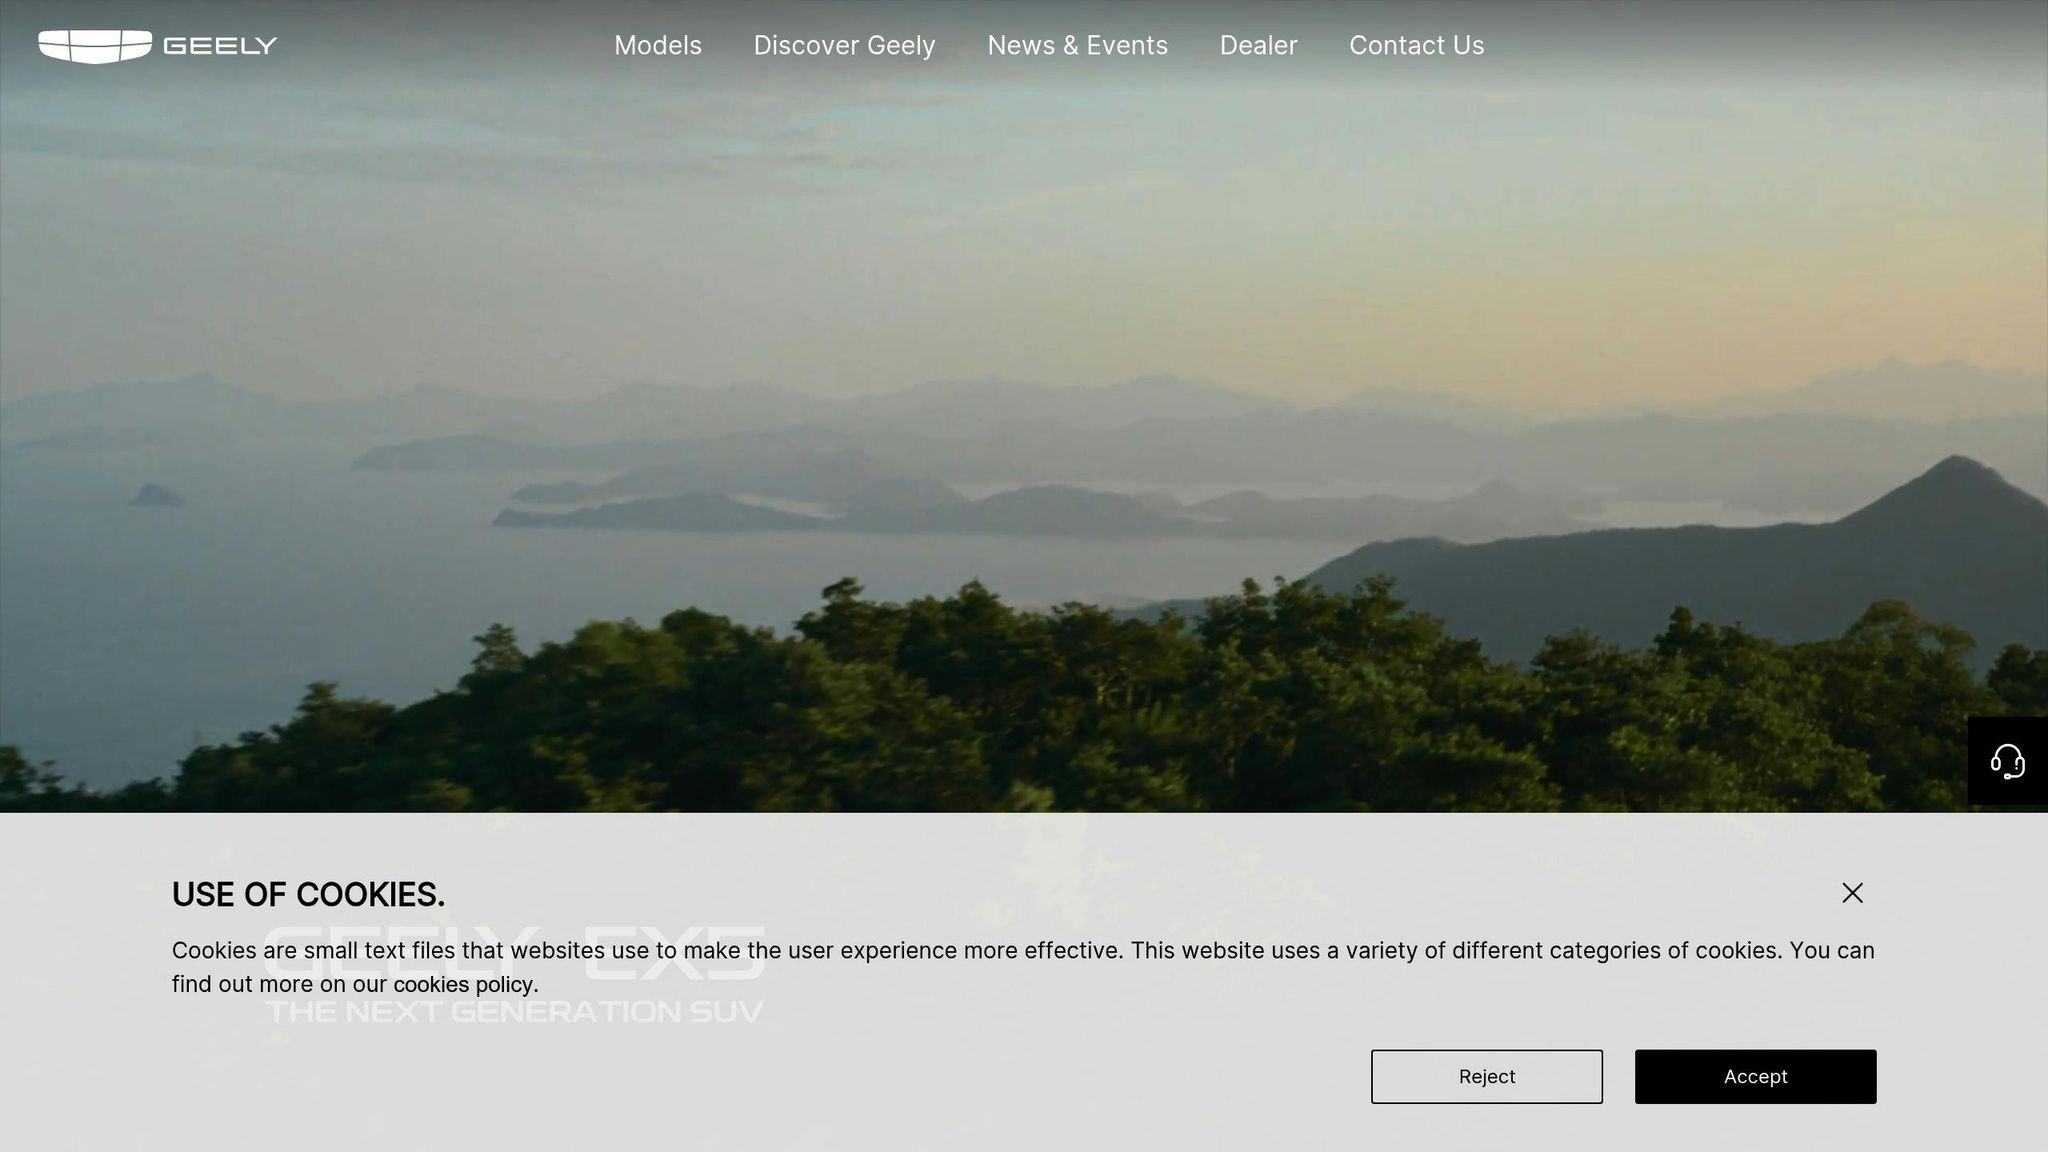Open the Dealer page
Image resolution: width=2048 pixels, height=1152 pixels.
pyautogui.click(x=1258, y=46)
